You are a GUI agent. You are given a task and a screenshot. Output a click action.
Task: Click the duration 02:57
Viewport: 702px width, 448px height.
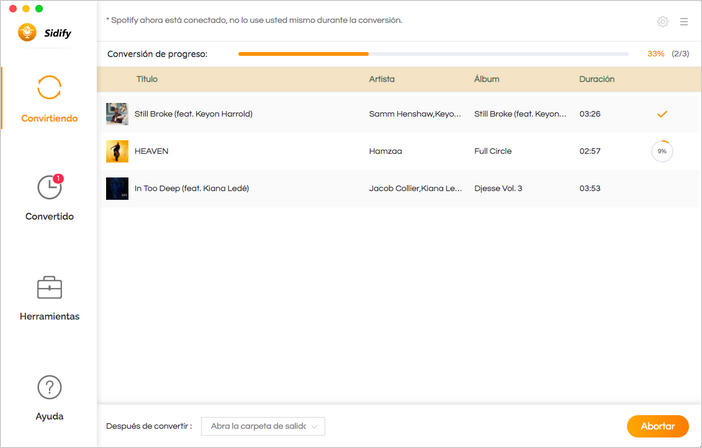pos(590,151)
